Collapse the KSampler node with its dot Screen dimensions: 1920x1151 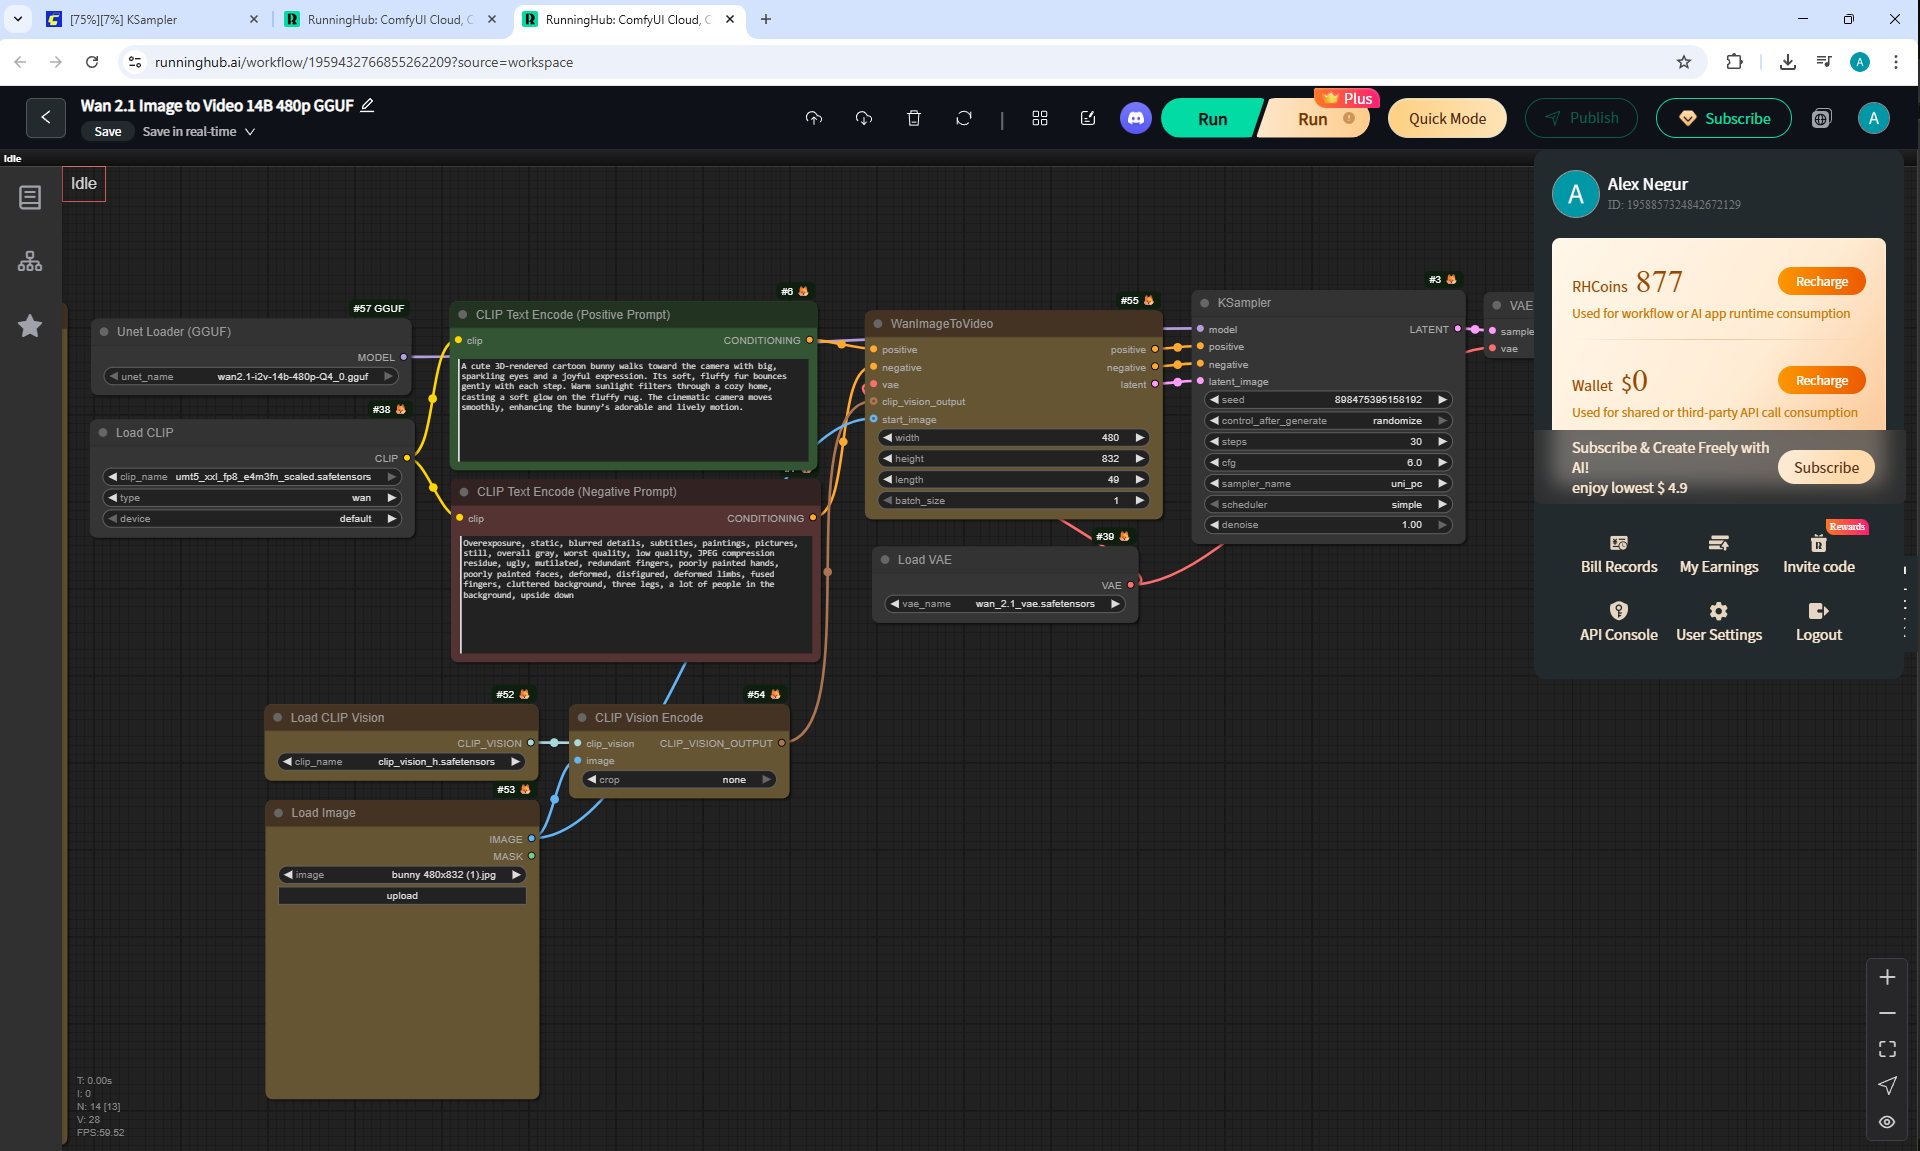[x=1204, y=303]
